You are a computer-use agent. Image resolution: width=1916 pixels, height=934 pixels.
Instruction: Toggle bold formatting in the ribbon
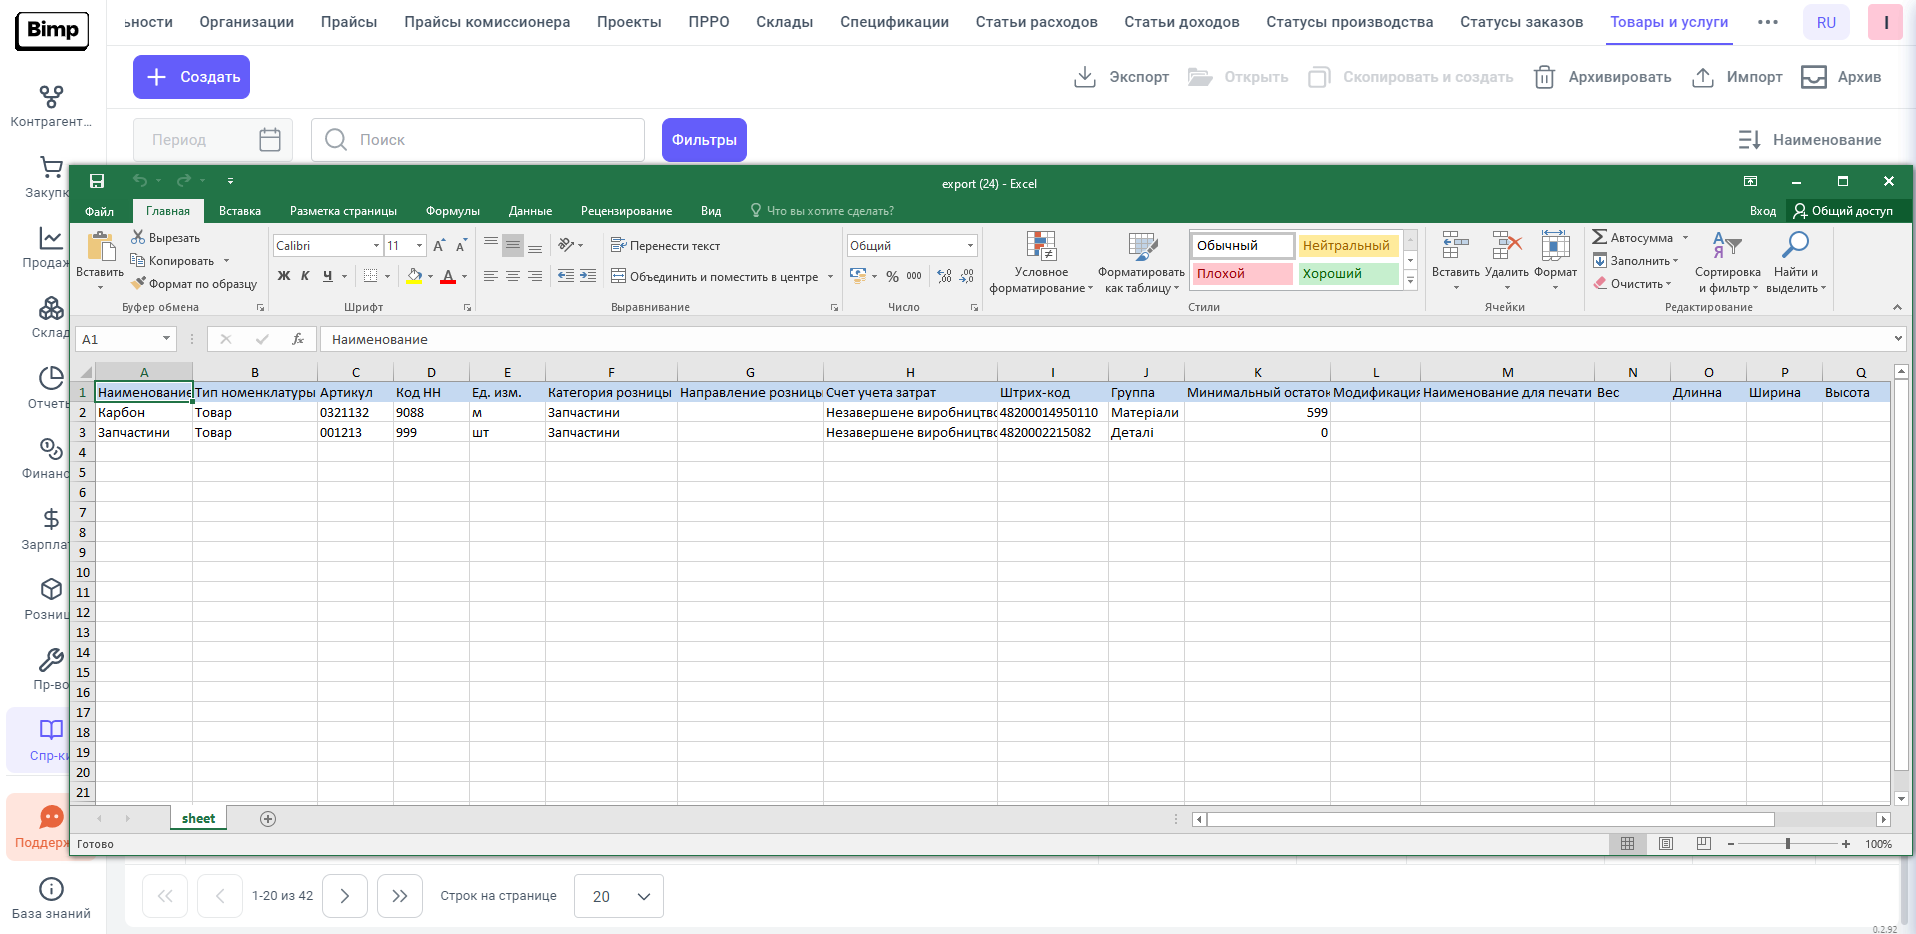pos(284,276)
